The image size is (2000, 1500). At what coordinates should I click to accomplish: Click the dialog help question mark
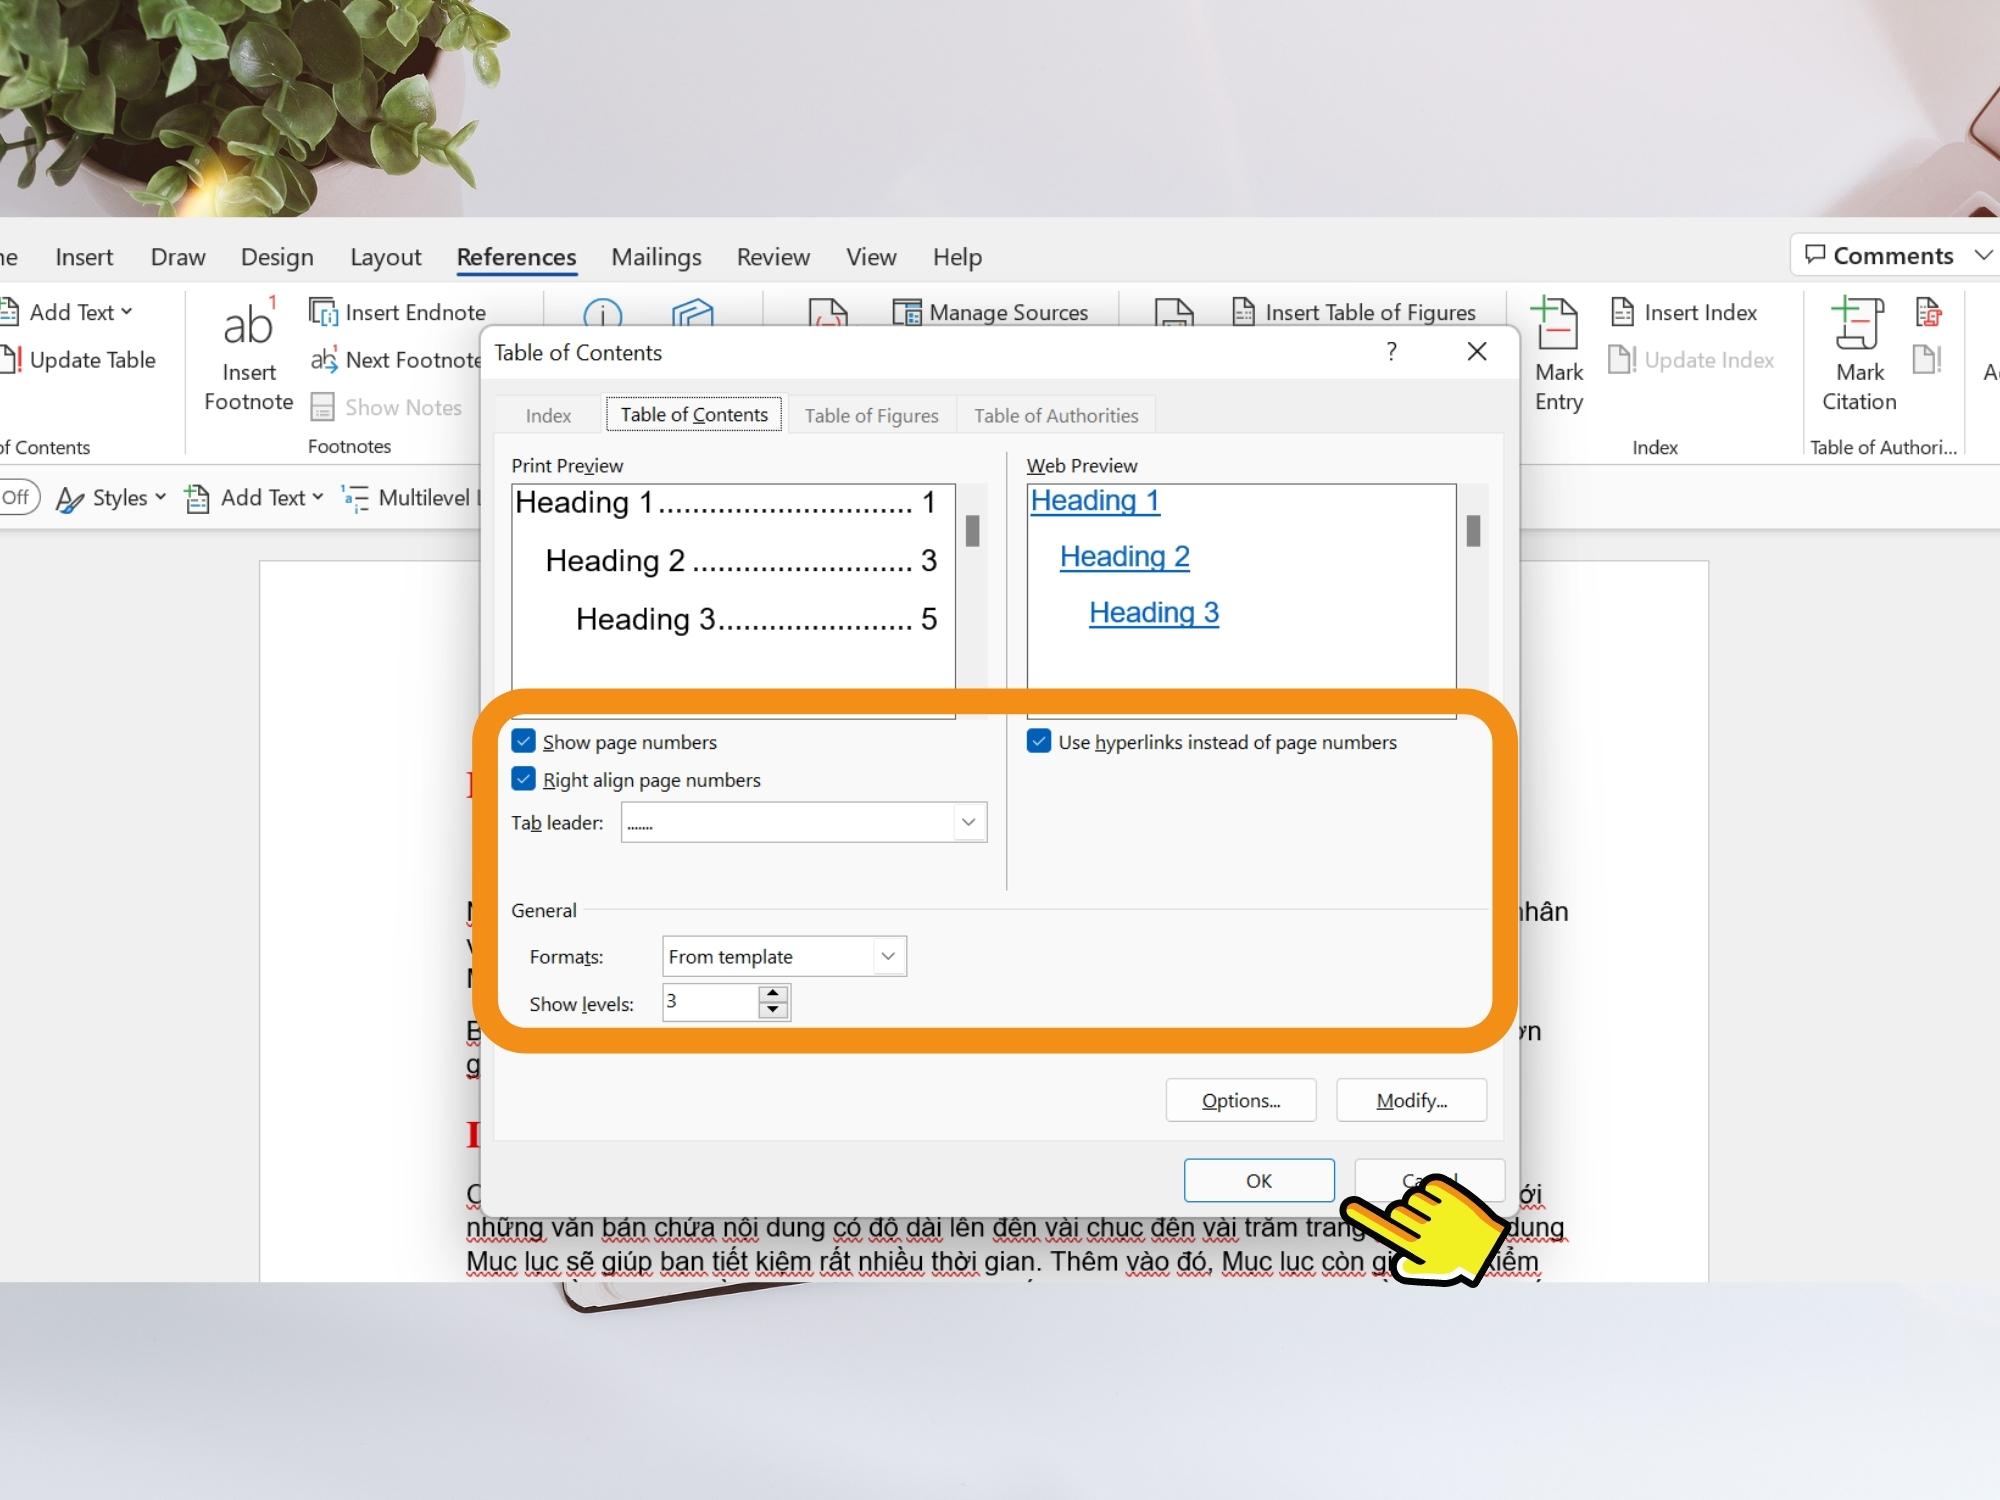tap(1391, 351)
